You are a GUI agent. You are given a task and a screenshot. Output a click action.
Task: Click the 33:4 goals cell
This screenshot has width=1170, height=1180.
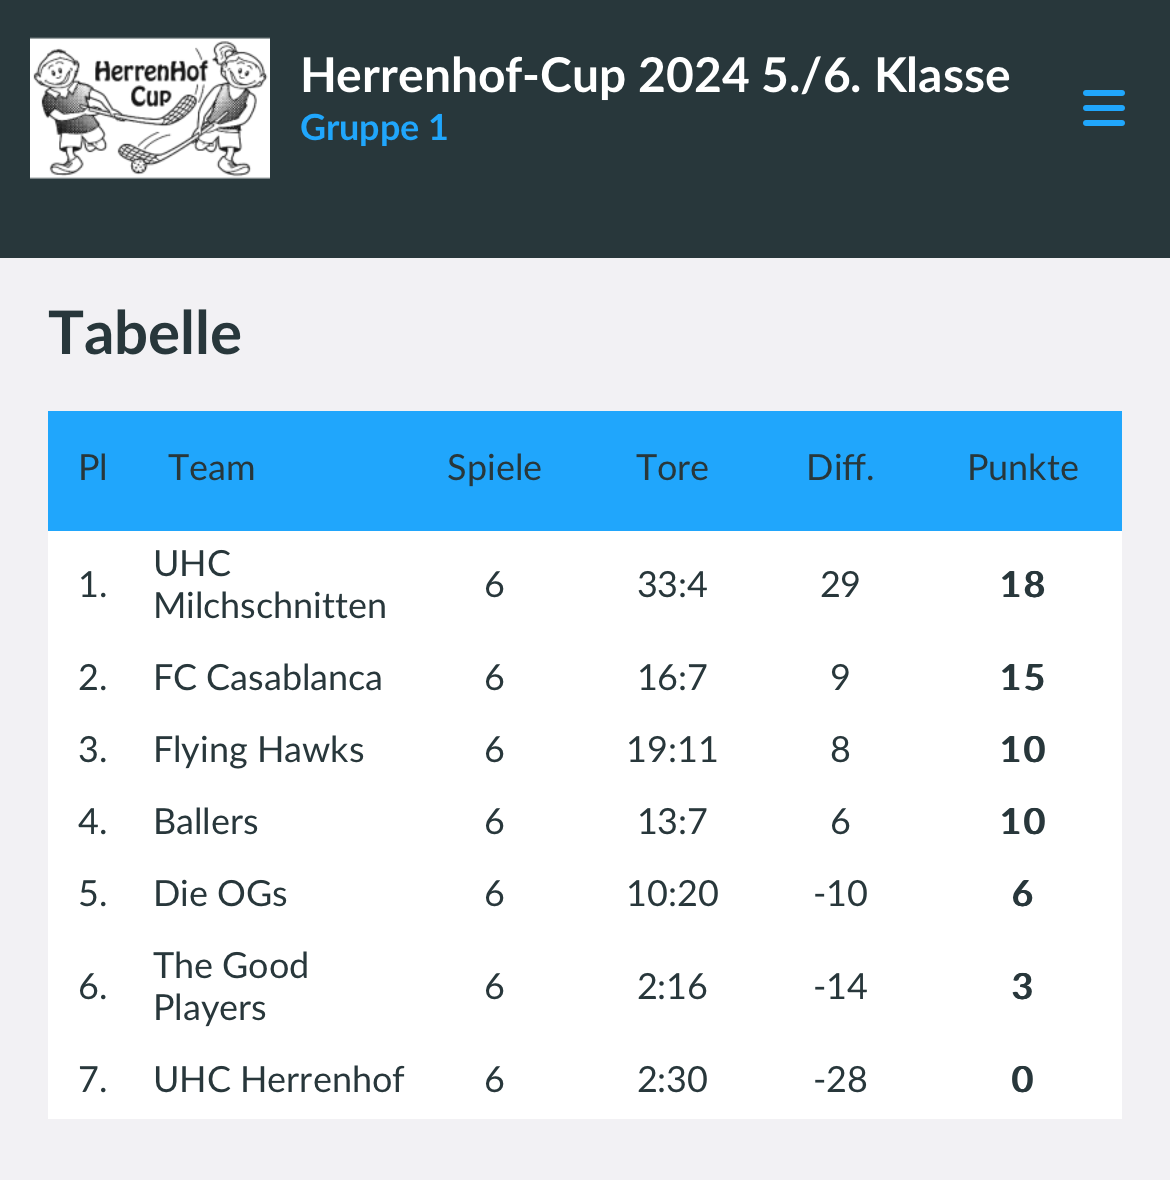click(672, 585)
